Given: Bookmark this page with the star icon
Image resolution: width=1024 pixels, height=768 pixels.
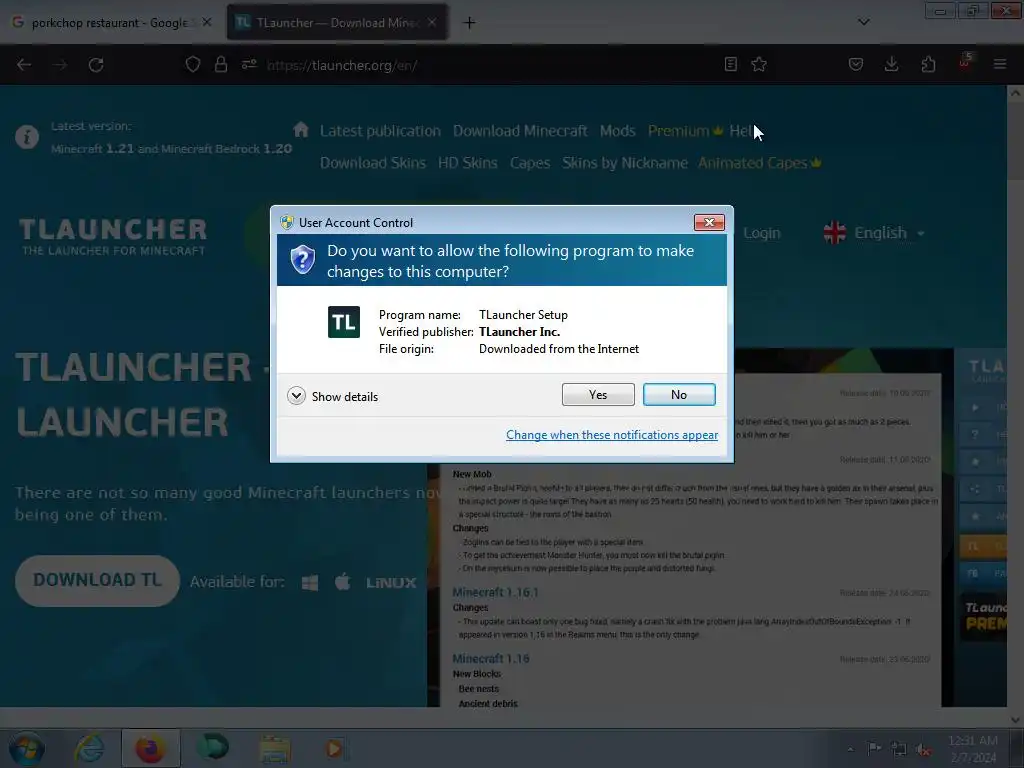Looking at the screenshot, I should [x=759, y=64].
